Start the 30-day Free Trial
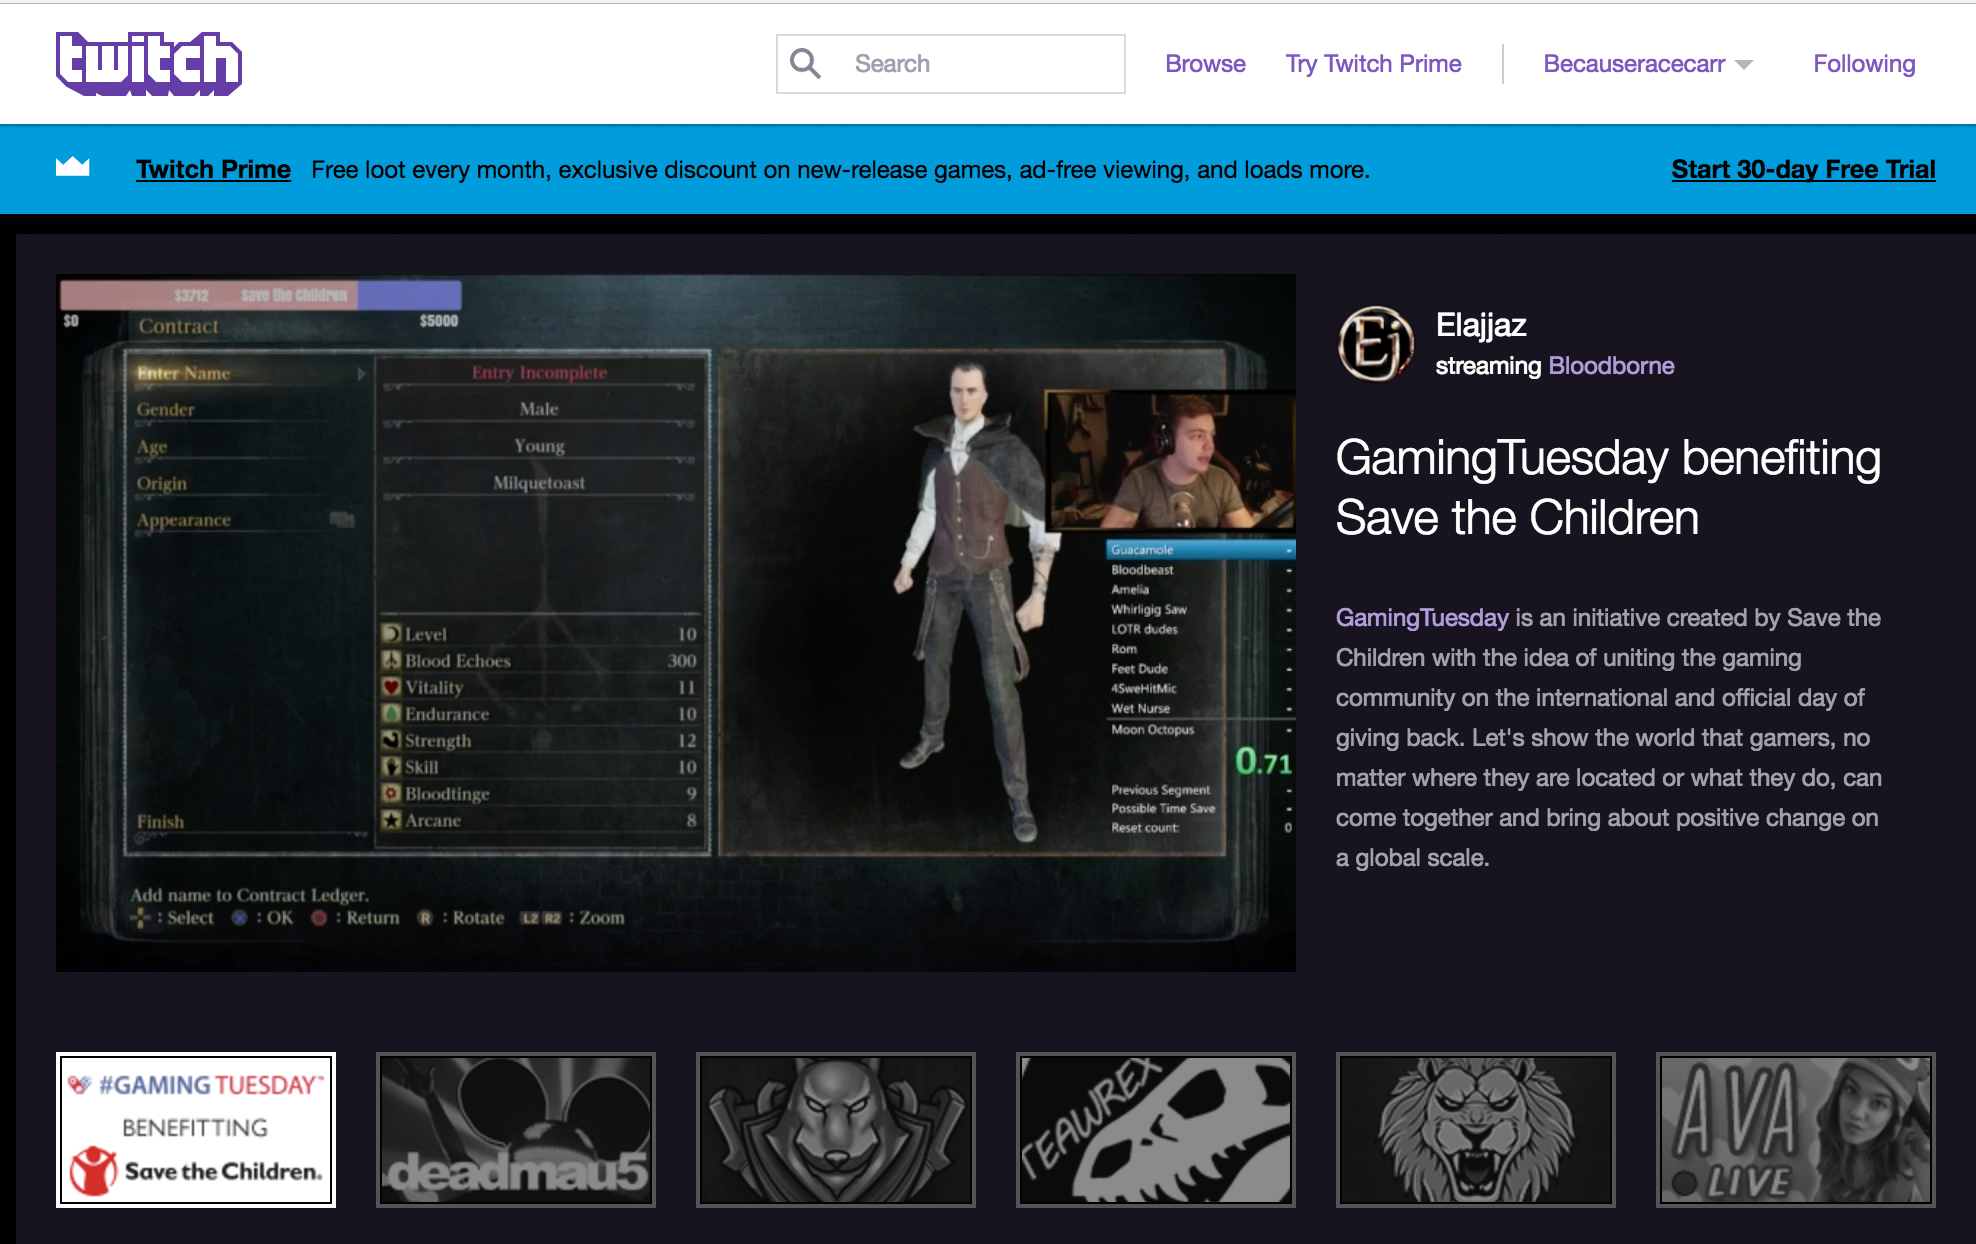 tap(1803, 169)
